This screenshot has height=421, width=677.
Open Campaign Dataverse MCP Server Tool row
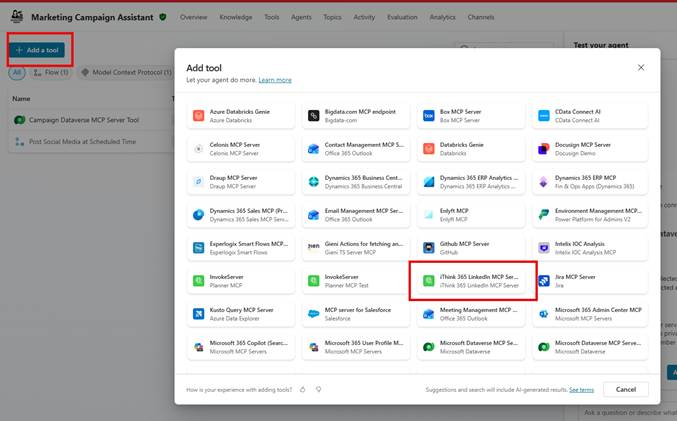click(x=84, y=120)
